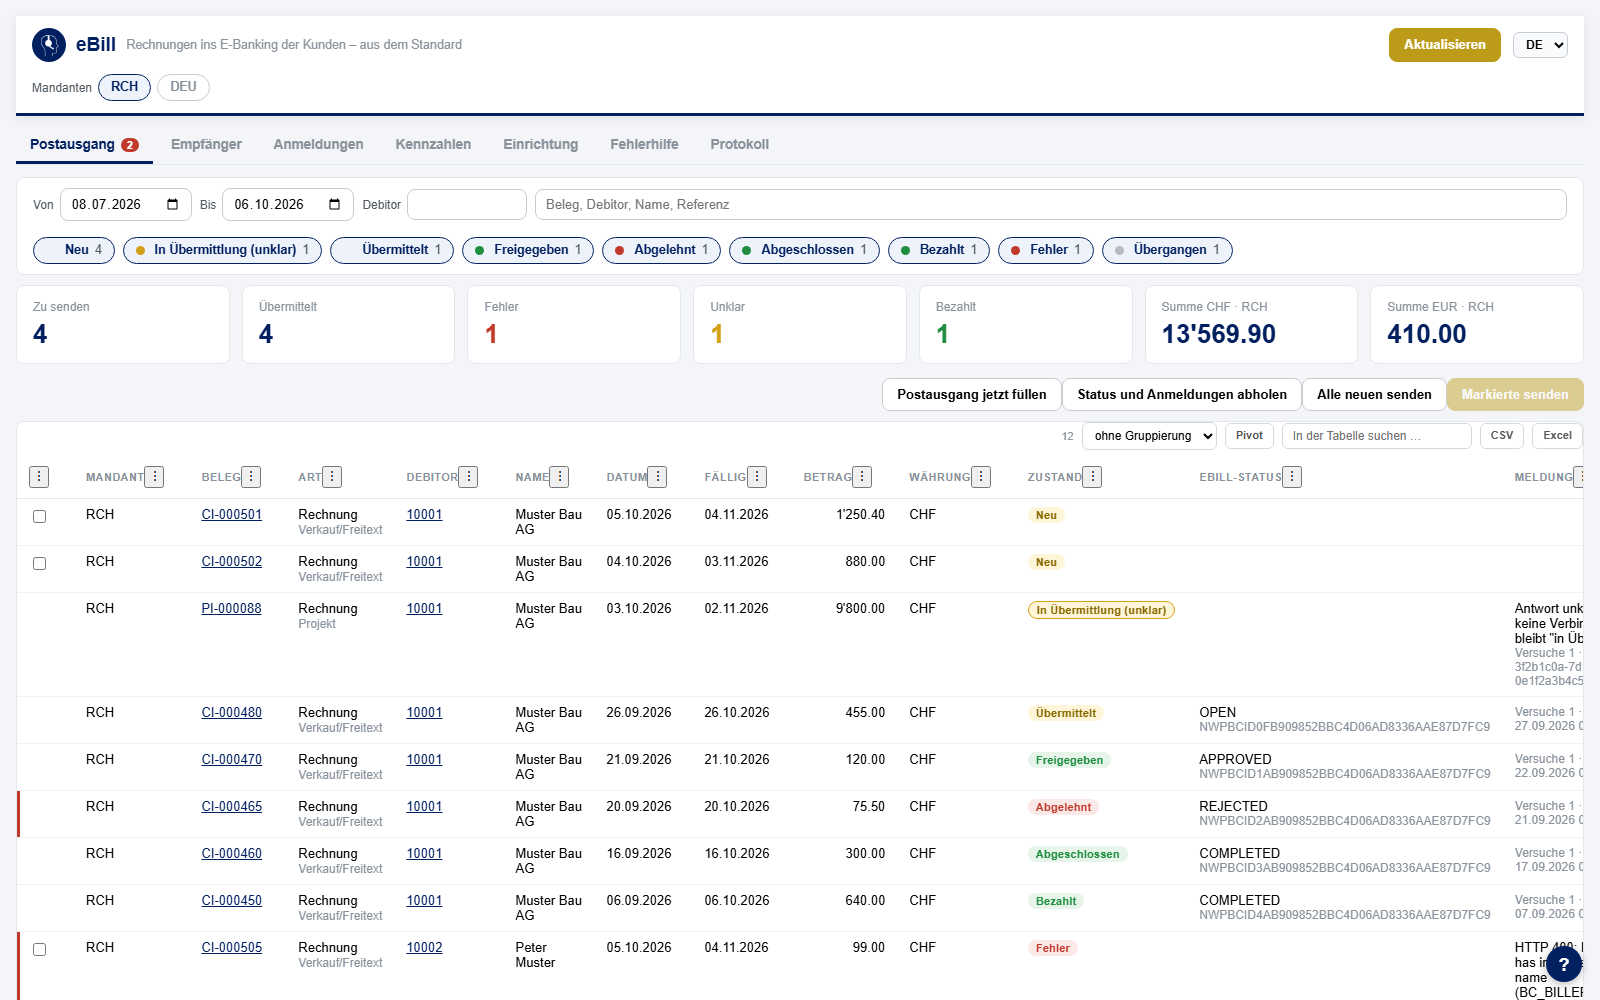Click Alle neuen senden button
The width and height of the screenshot is (1600, 1000).
[x=1374, y=394]
